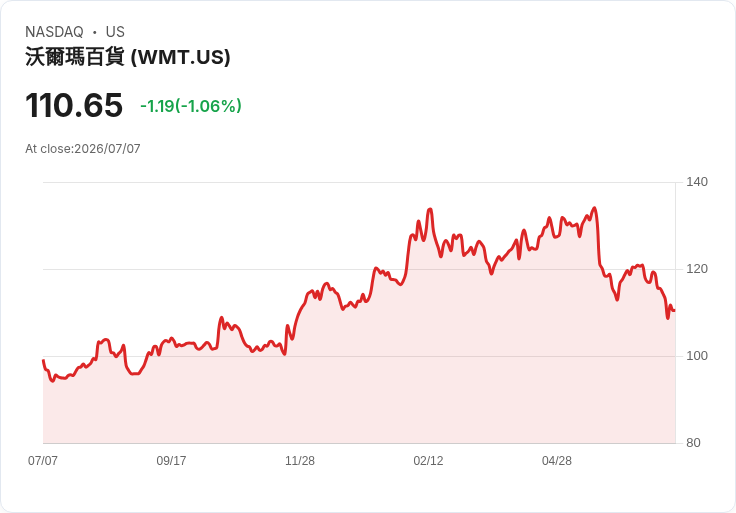Click the chart's peak near 02/12

pos(429,209)
